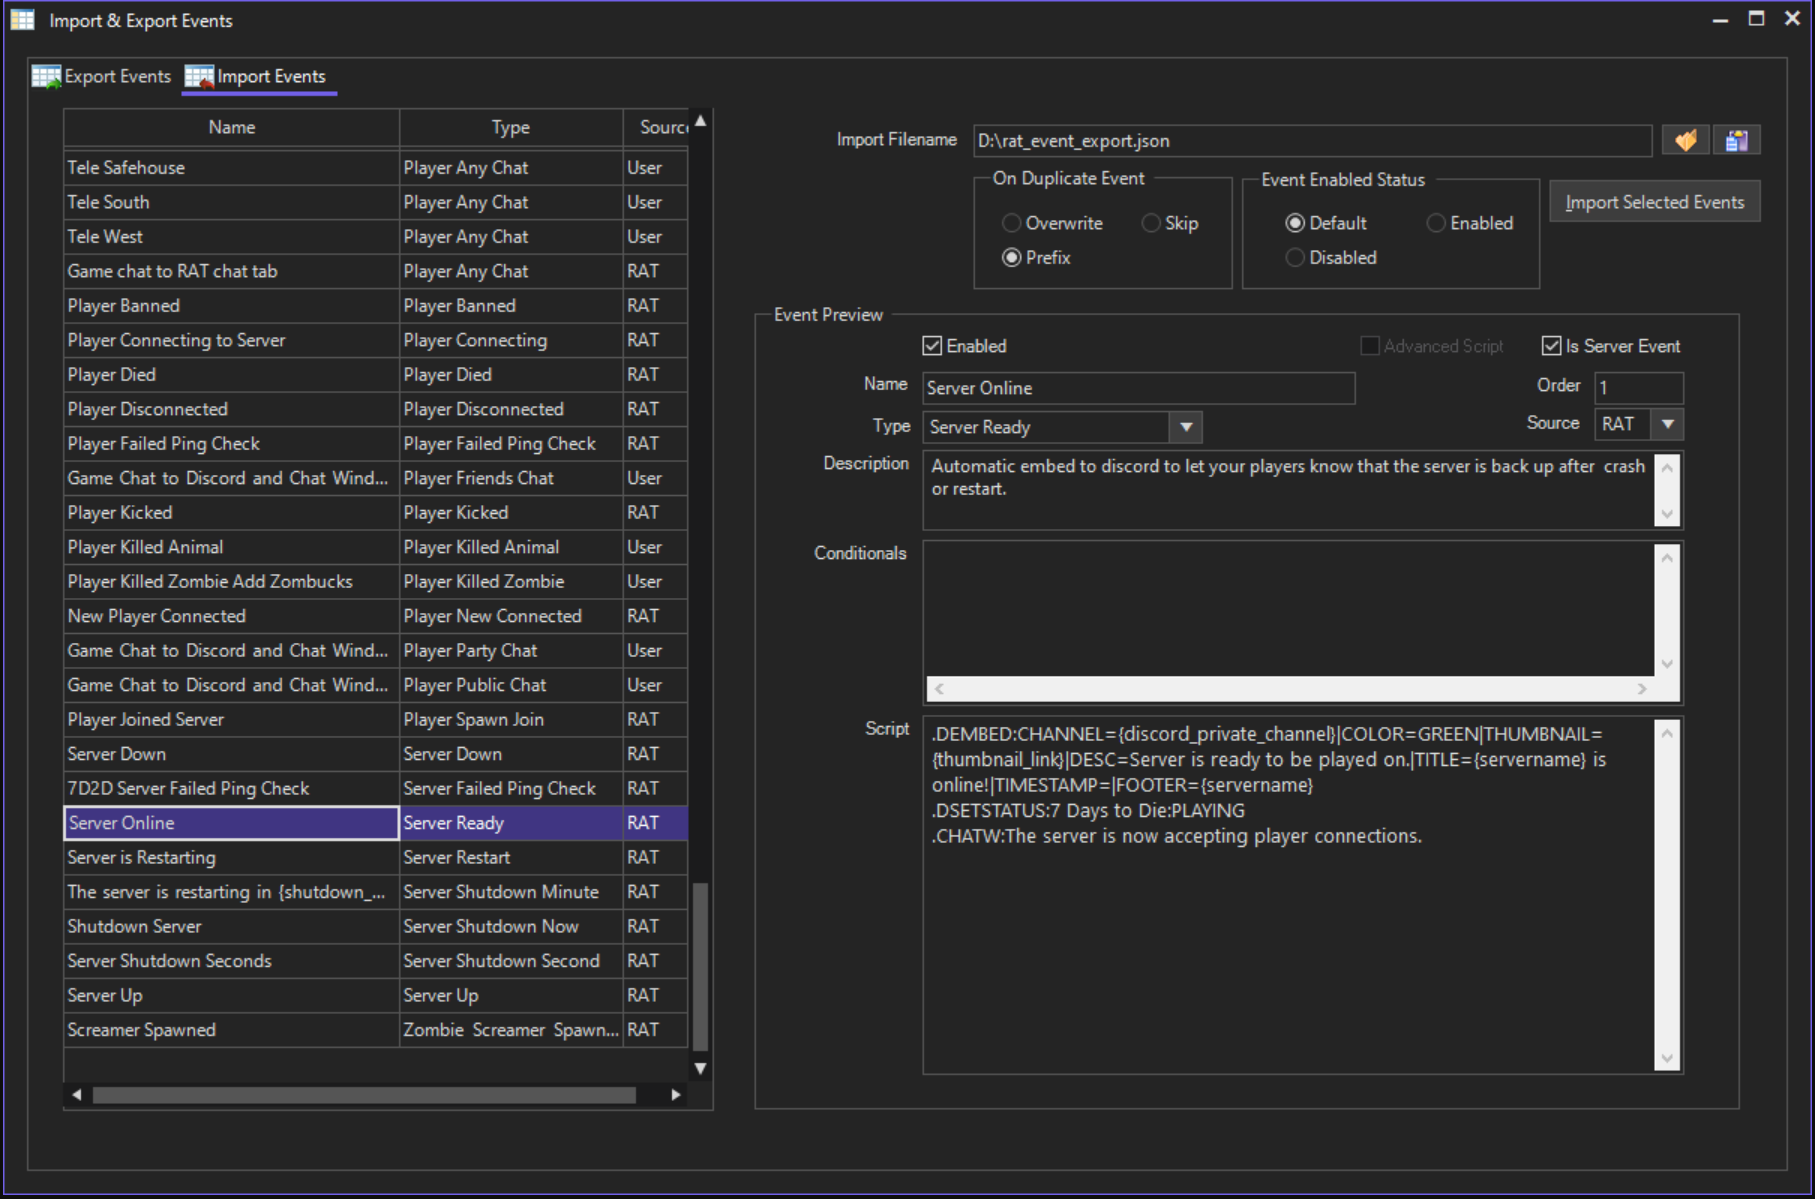Screen dimensions: 1815x1199
Task: Toggle the Is Server Event checkbox
Action: point(1551,346)
